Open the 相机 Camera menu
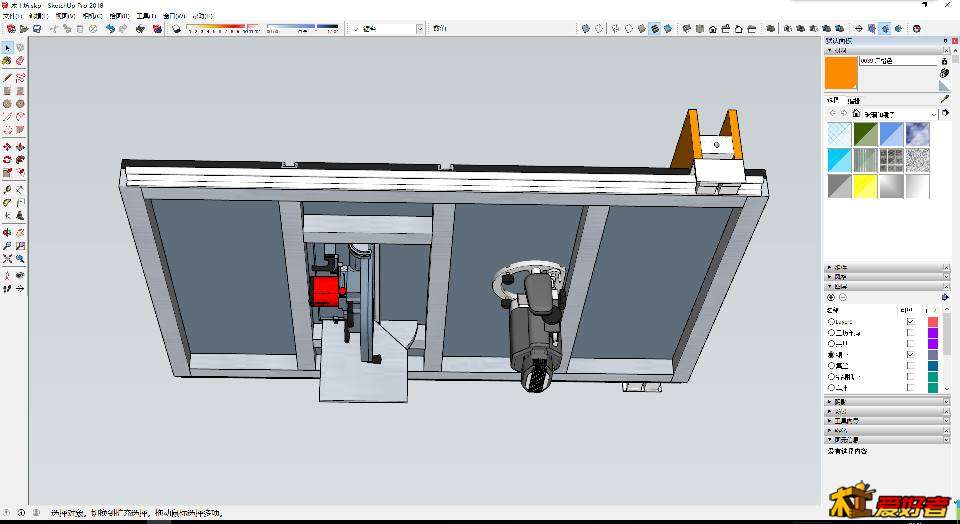Image resolution: width=960 pixels, height=524 pixels. pos(92,16)
